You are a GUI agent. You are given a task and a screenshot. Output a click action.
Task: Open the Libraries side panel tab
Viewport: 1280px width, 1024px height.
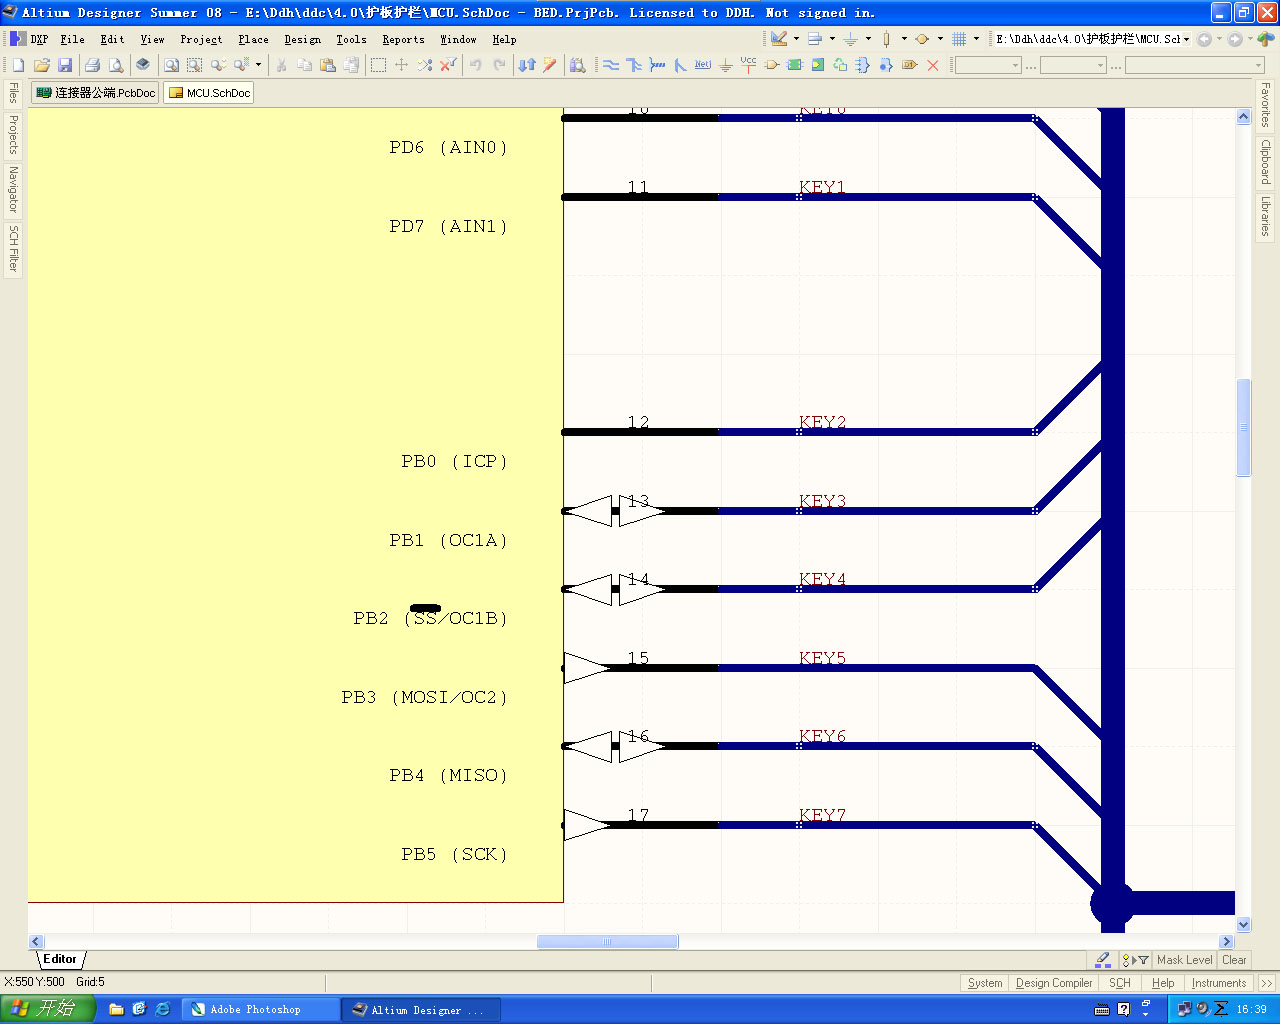pyautogui.click(x=1265, y=216)
